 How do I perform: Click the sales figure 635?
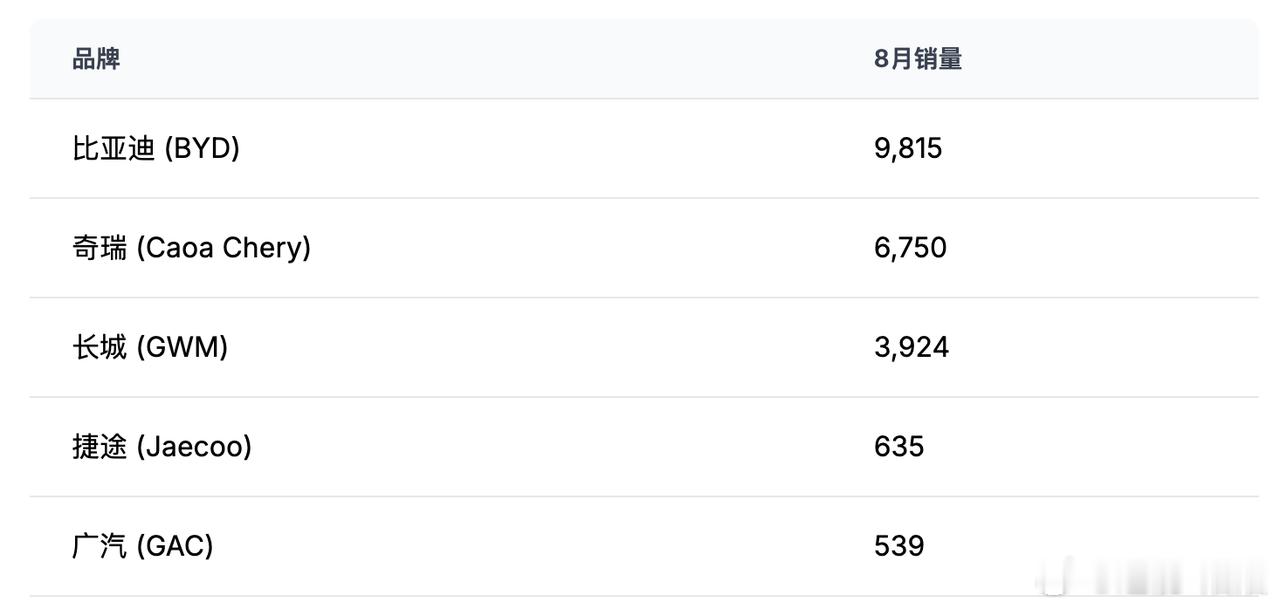(x=899, y=446)
